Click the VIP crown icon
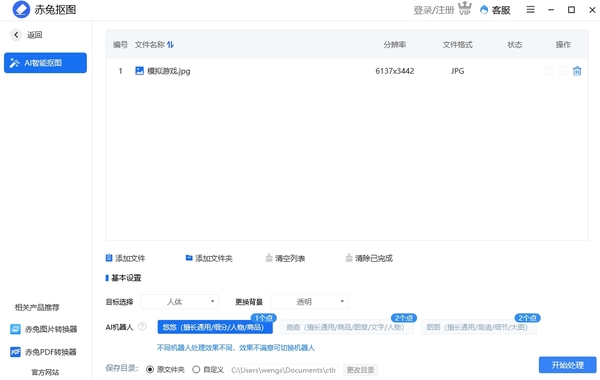This screenshot has width=600, height=380. coord(465,8)
